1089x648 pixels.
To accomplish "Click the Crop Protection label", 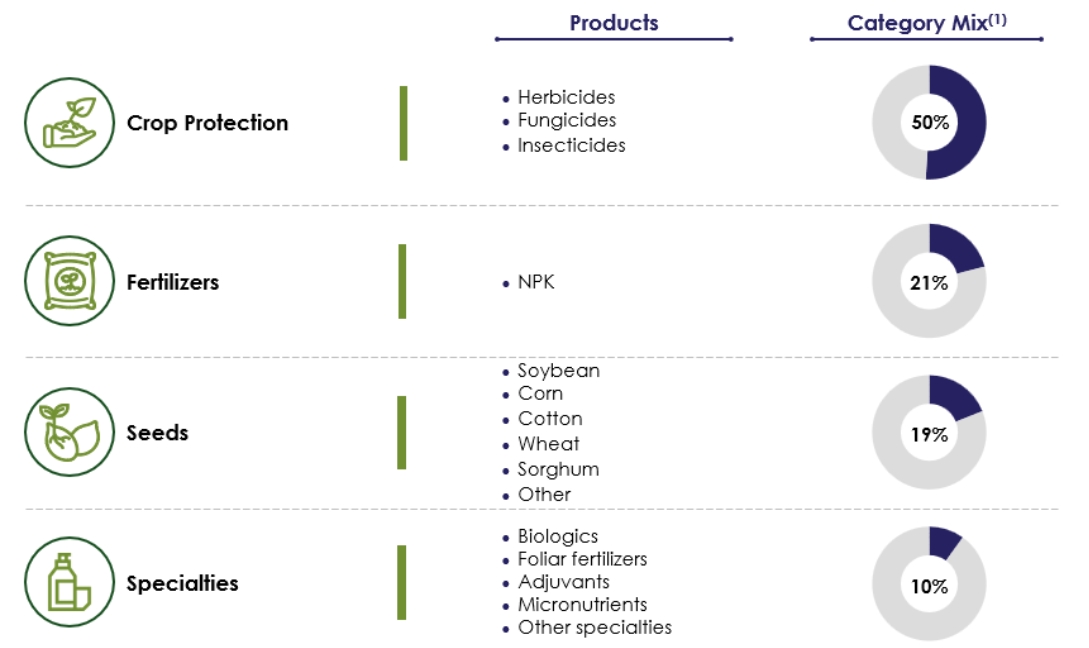I will tap(207, 123).
